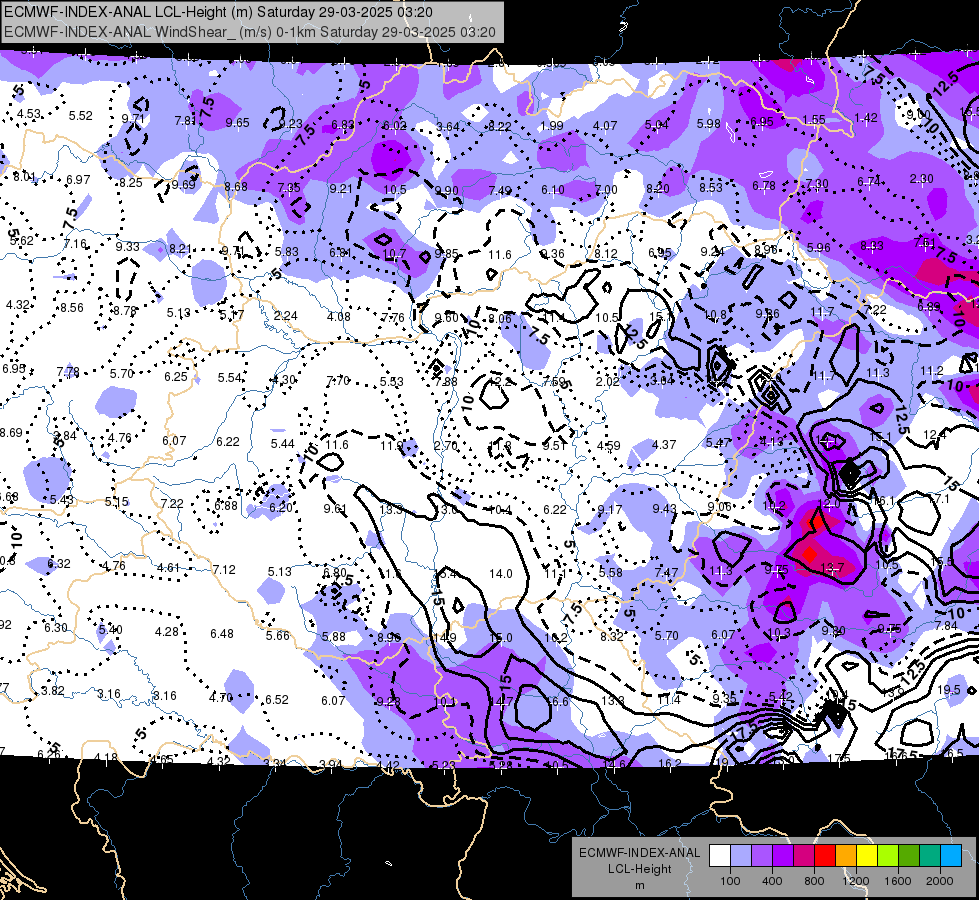Click the map value '1.55'
Image resolution: width=979 pixels, height=900 pixels.
pos(814,119)
